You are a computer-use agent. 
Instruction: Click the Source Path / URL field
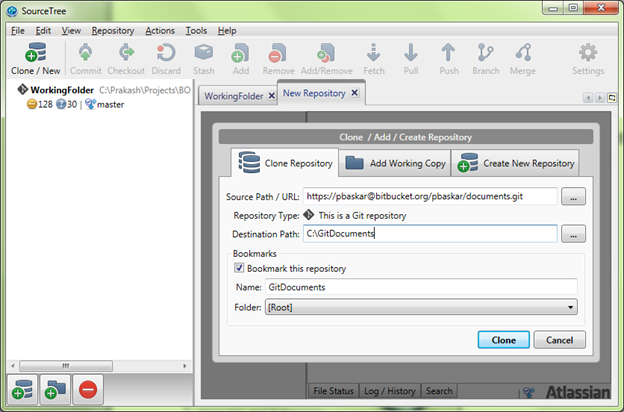430,196
